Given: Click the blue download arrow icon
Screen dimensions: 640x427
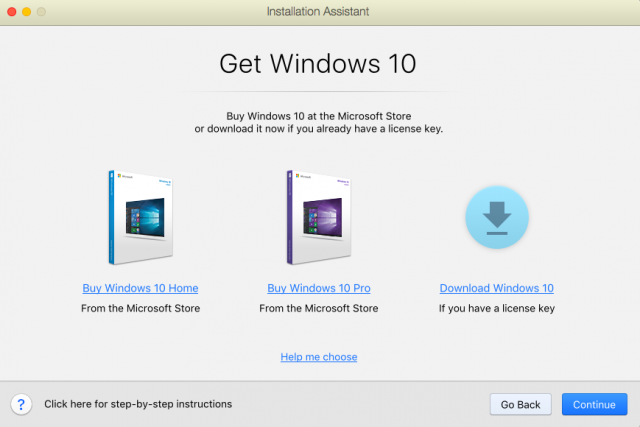Looking at the screenshot, I should pyautogui.click(x=497, y=217).
